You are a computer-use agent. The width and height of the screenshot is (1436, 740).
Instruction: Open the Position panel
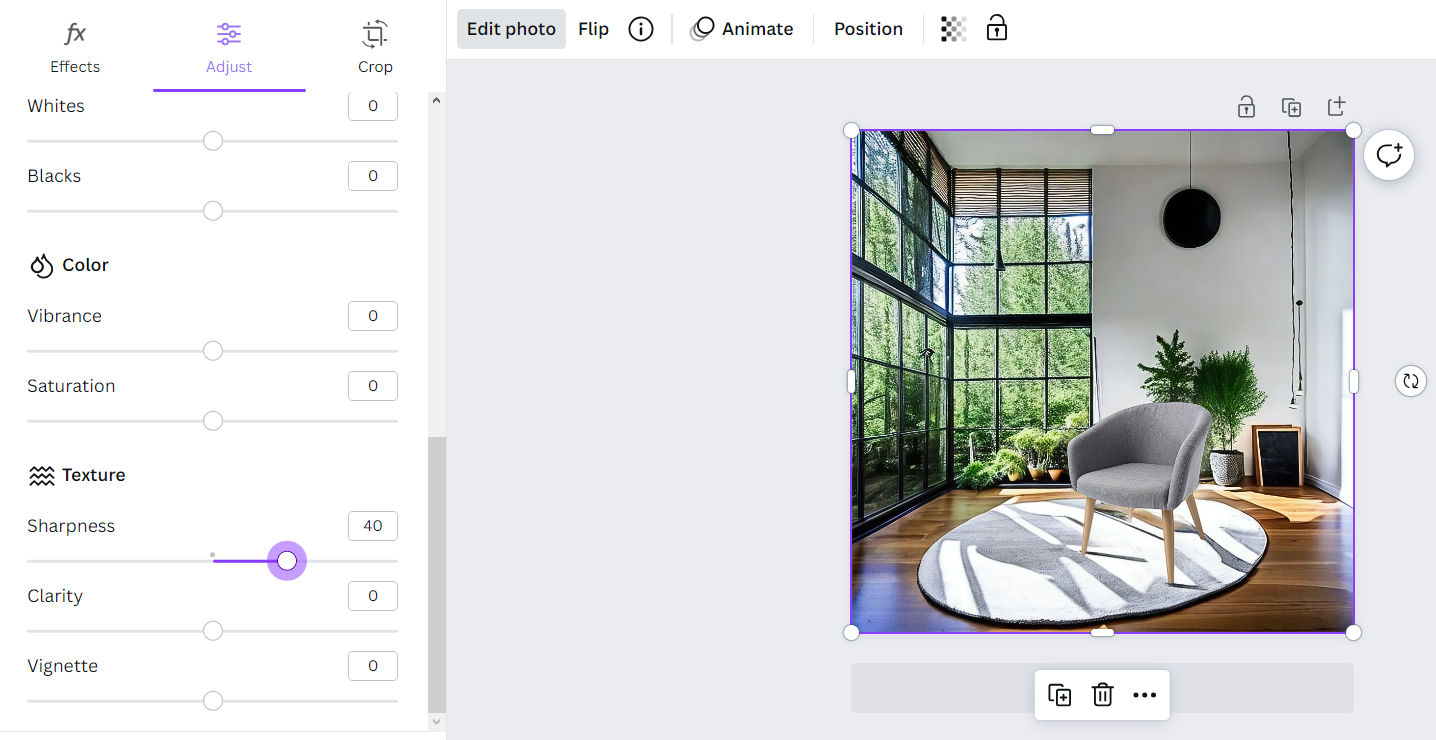tap(868, 29)
